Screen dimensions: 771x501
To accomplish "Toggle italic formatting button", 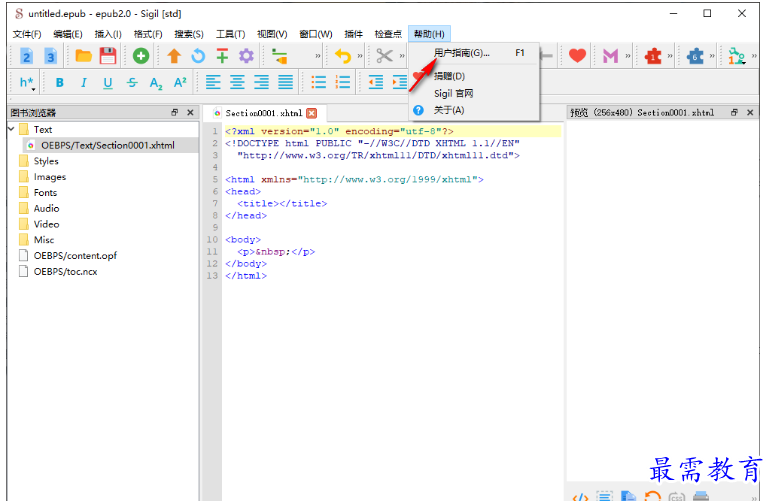I will pos(84,83).
